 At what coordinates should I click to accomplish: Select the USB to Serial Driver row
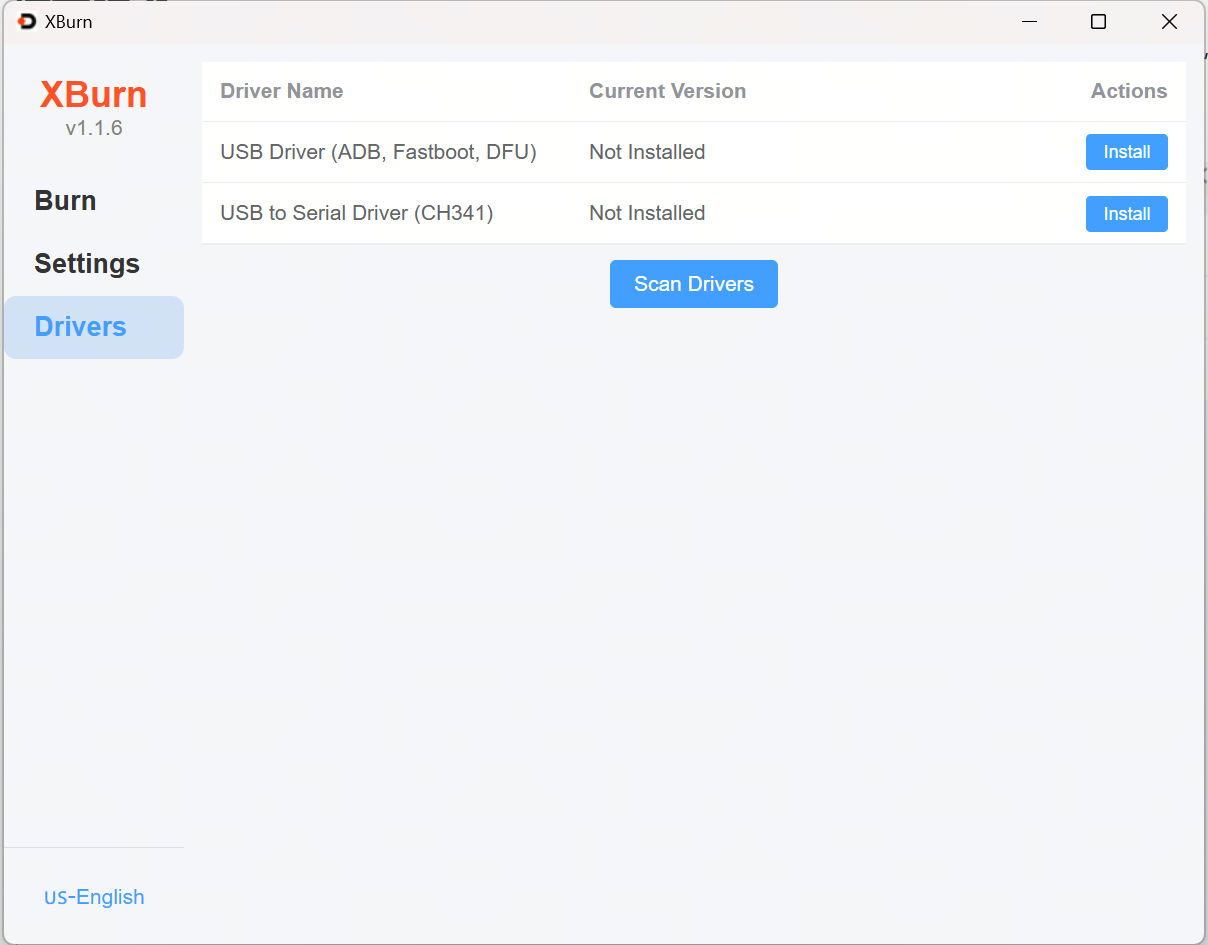point(356,213)
